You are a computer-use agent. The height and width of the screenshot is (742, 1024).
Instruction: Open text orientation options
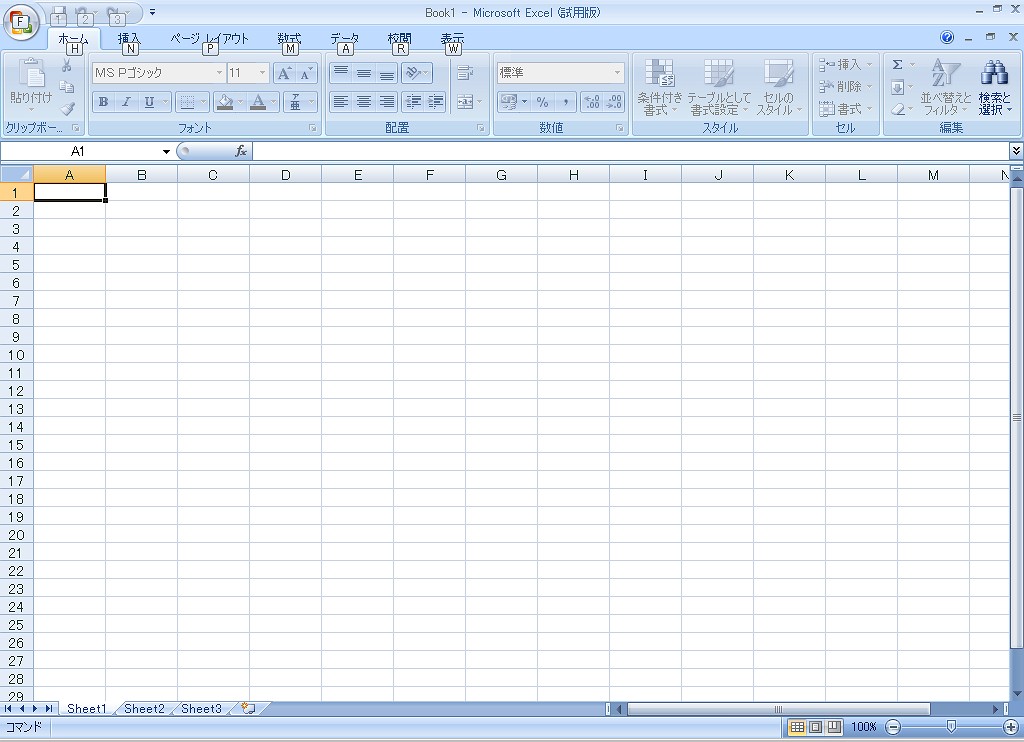[x=417, y=73]
